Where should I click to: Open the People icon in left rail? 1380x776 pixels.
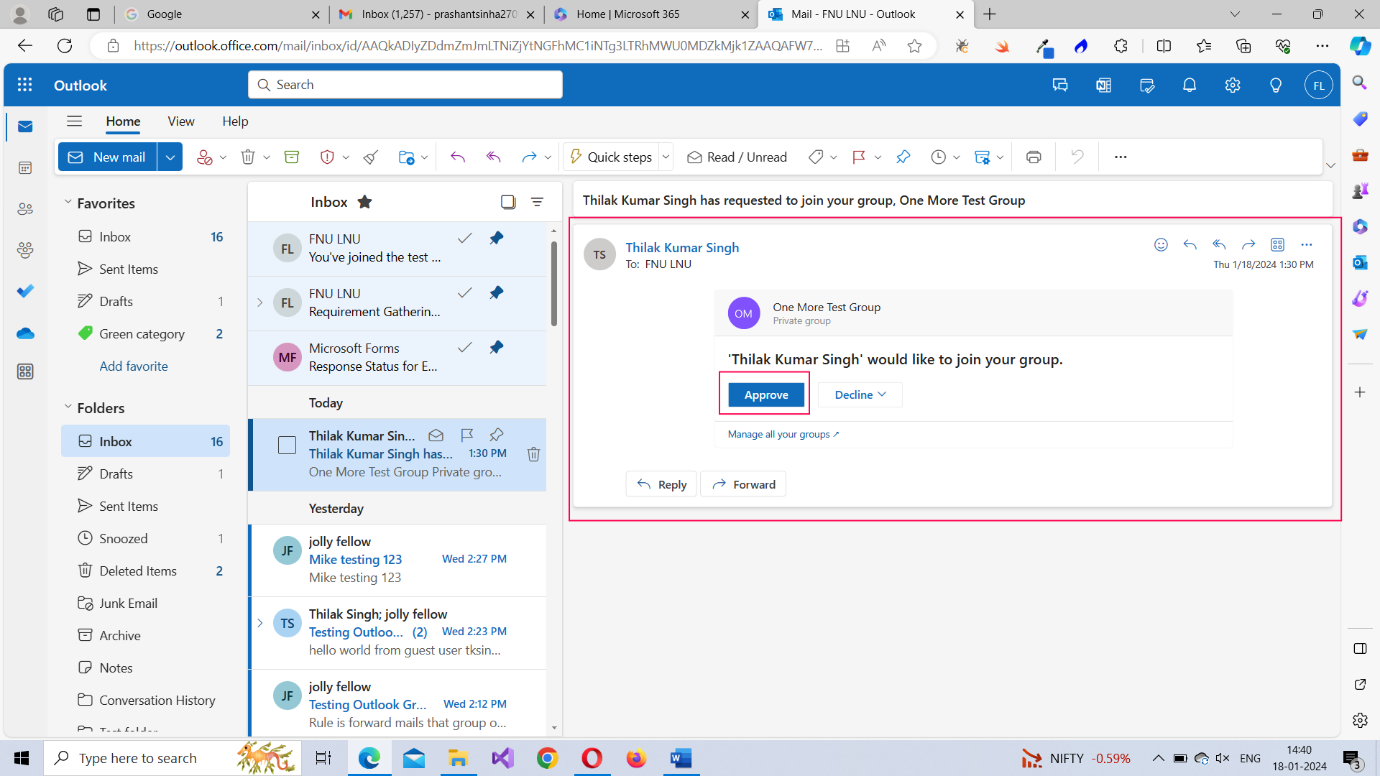(x=25, y=209)
